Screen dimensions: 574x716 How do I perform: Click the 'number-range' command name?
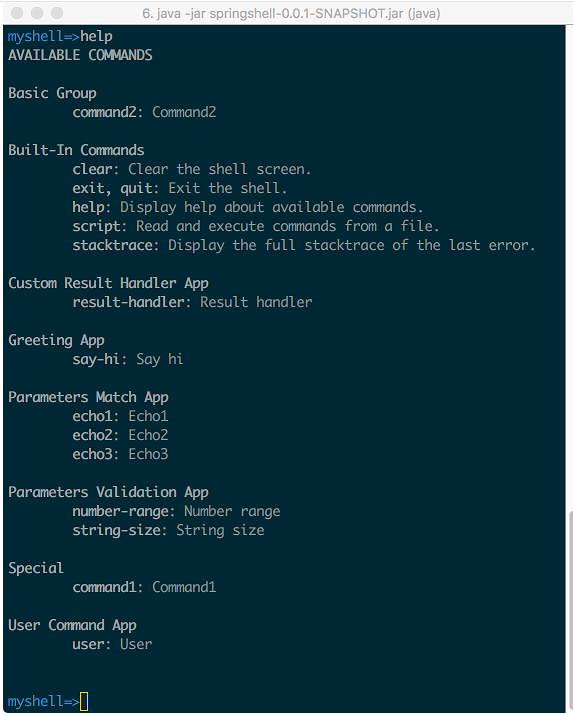(120, 511)
